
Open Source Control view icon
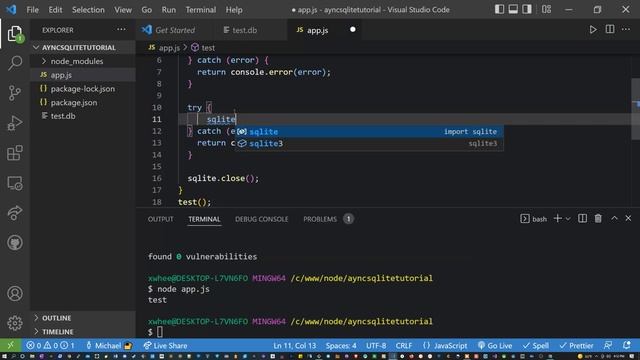(x=15, y=93)
